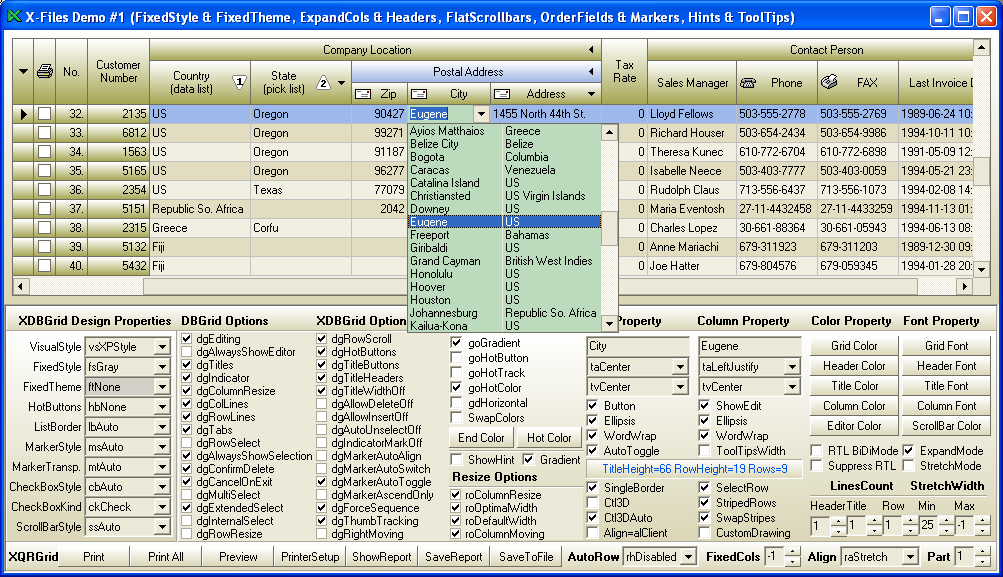Click the telephone icon in the Phone column header
1003x577 pixels.
pyautogui.click(x=748, y=83)
